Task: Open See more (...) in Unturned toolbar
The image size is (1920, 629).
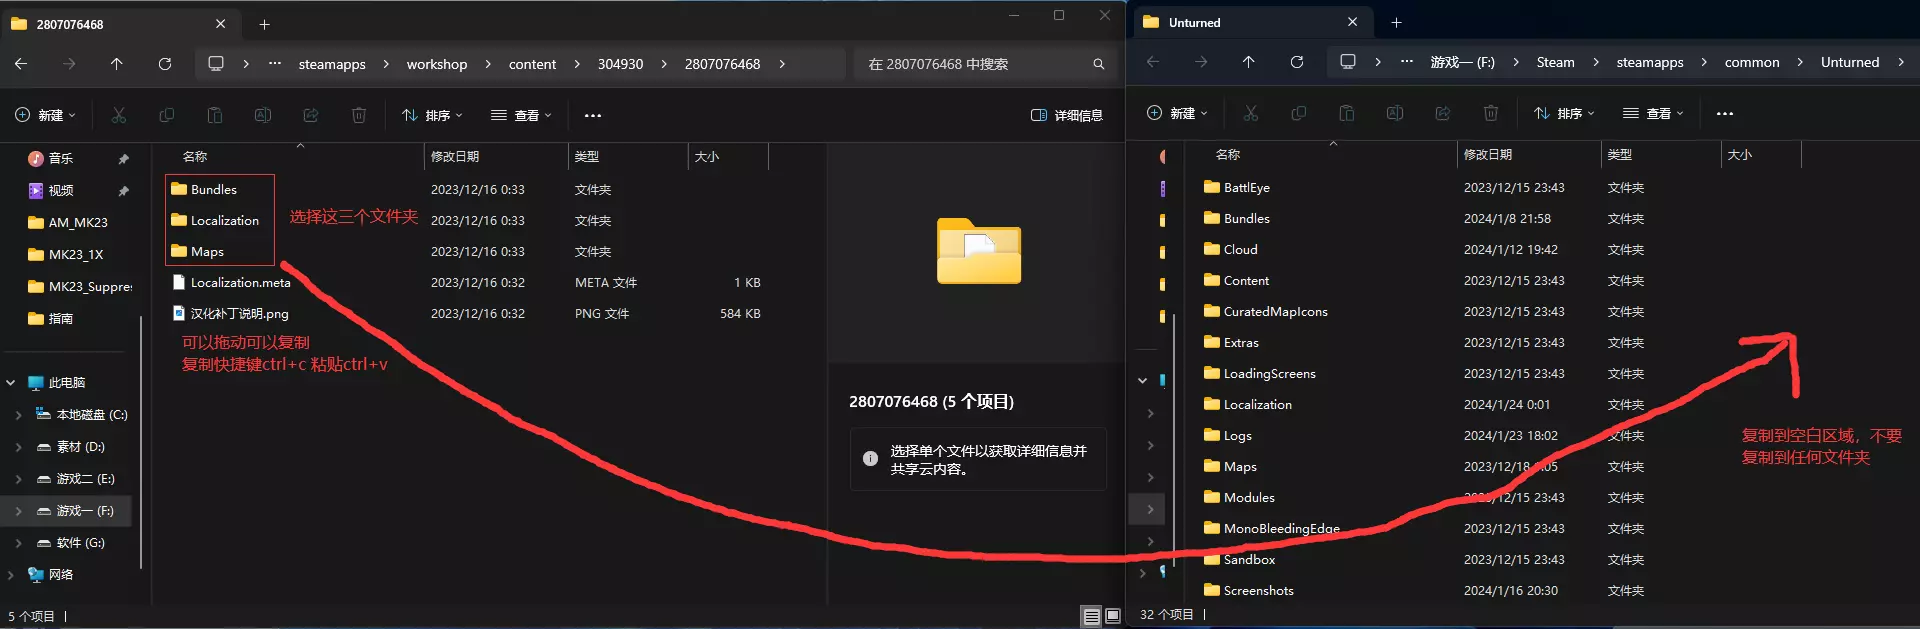Action: 1725,114
